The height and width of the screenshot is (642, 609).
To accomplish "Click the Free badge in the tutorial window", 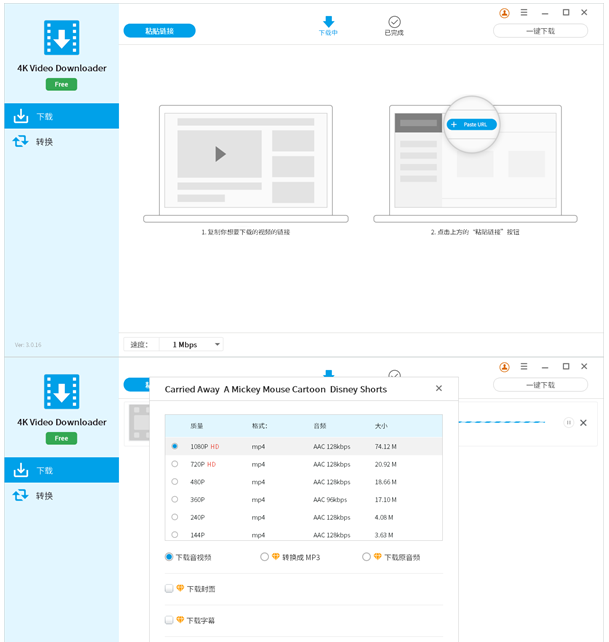I will 61,84.
